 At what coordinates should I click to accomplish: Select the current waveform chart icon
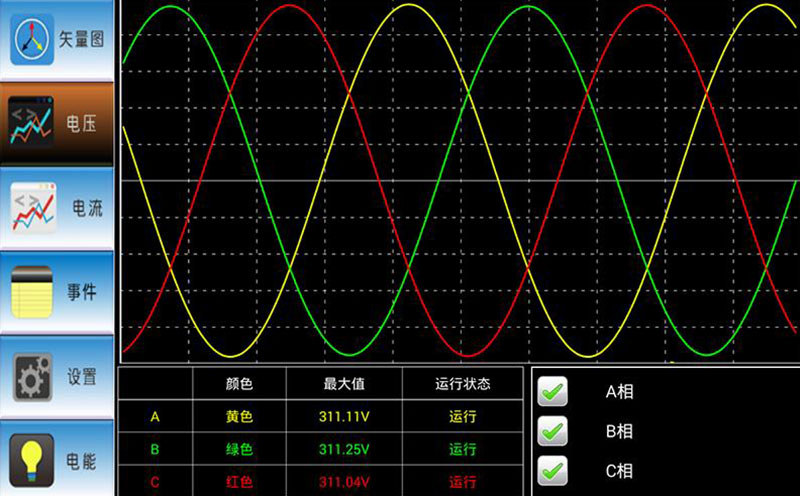coord(33,208)
